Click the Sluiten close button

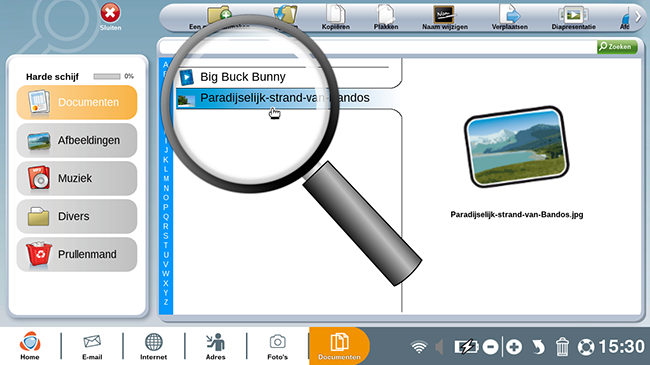point(110,17)
